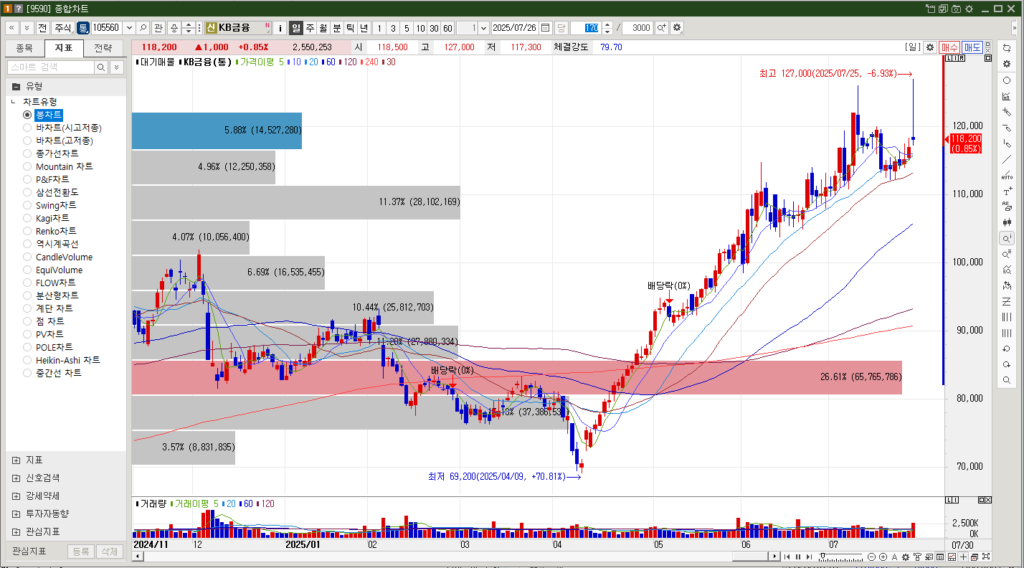1024x568 pixels.
Task: Open the stock code dropdown arrow
Action: (x=129, y=28)
